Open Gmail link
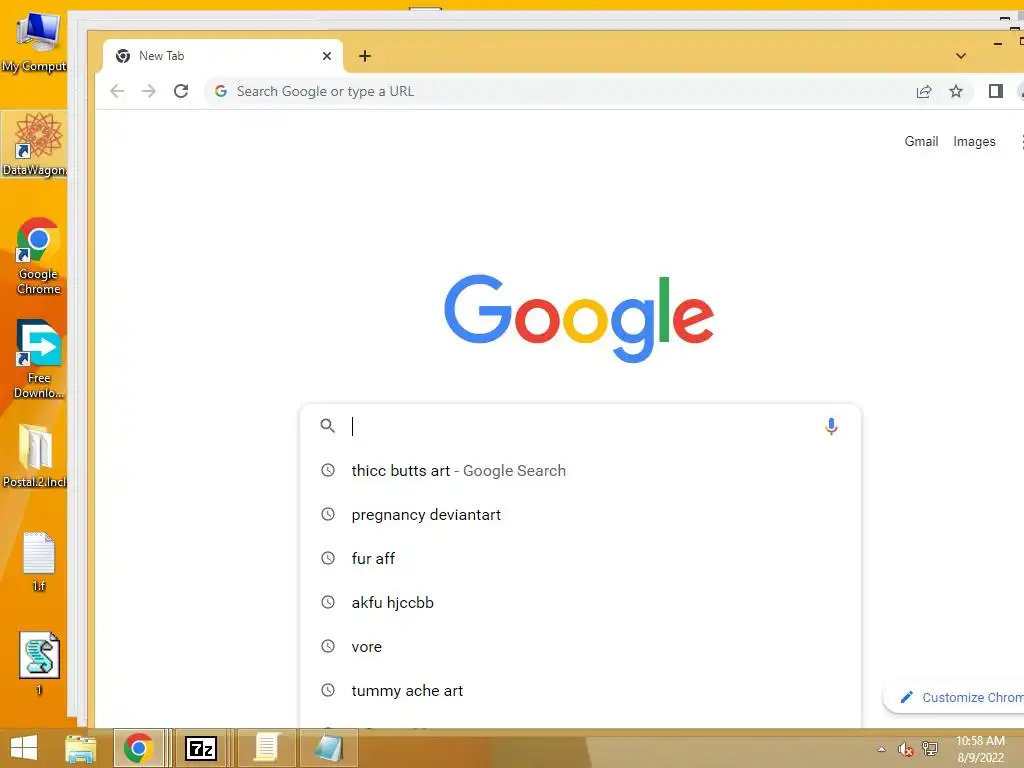 coord(921,141)
